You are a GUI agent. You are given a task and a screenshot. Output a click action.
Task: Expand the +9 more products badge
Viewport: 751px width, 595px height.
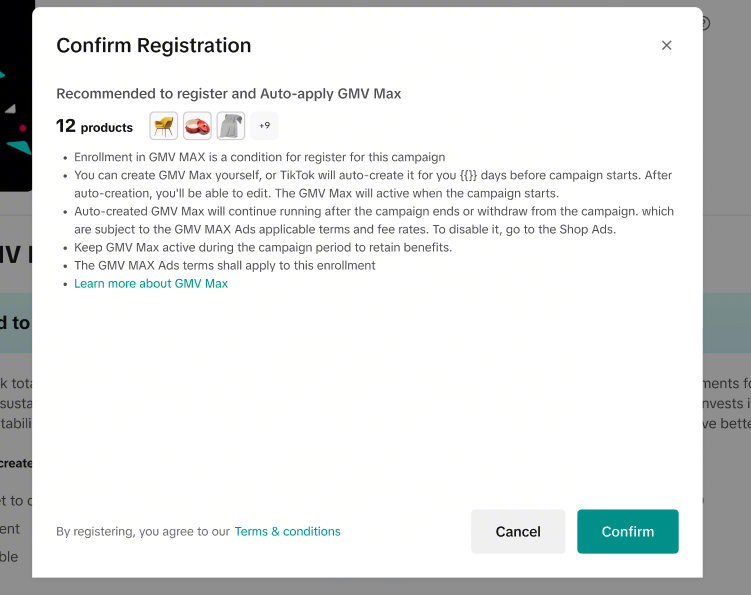coord(264,126)
